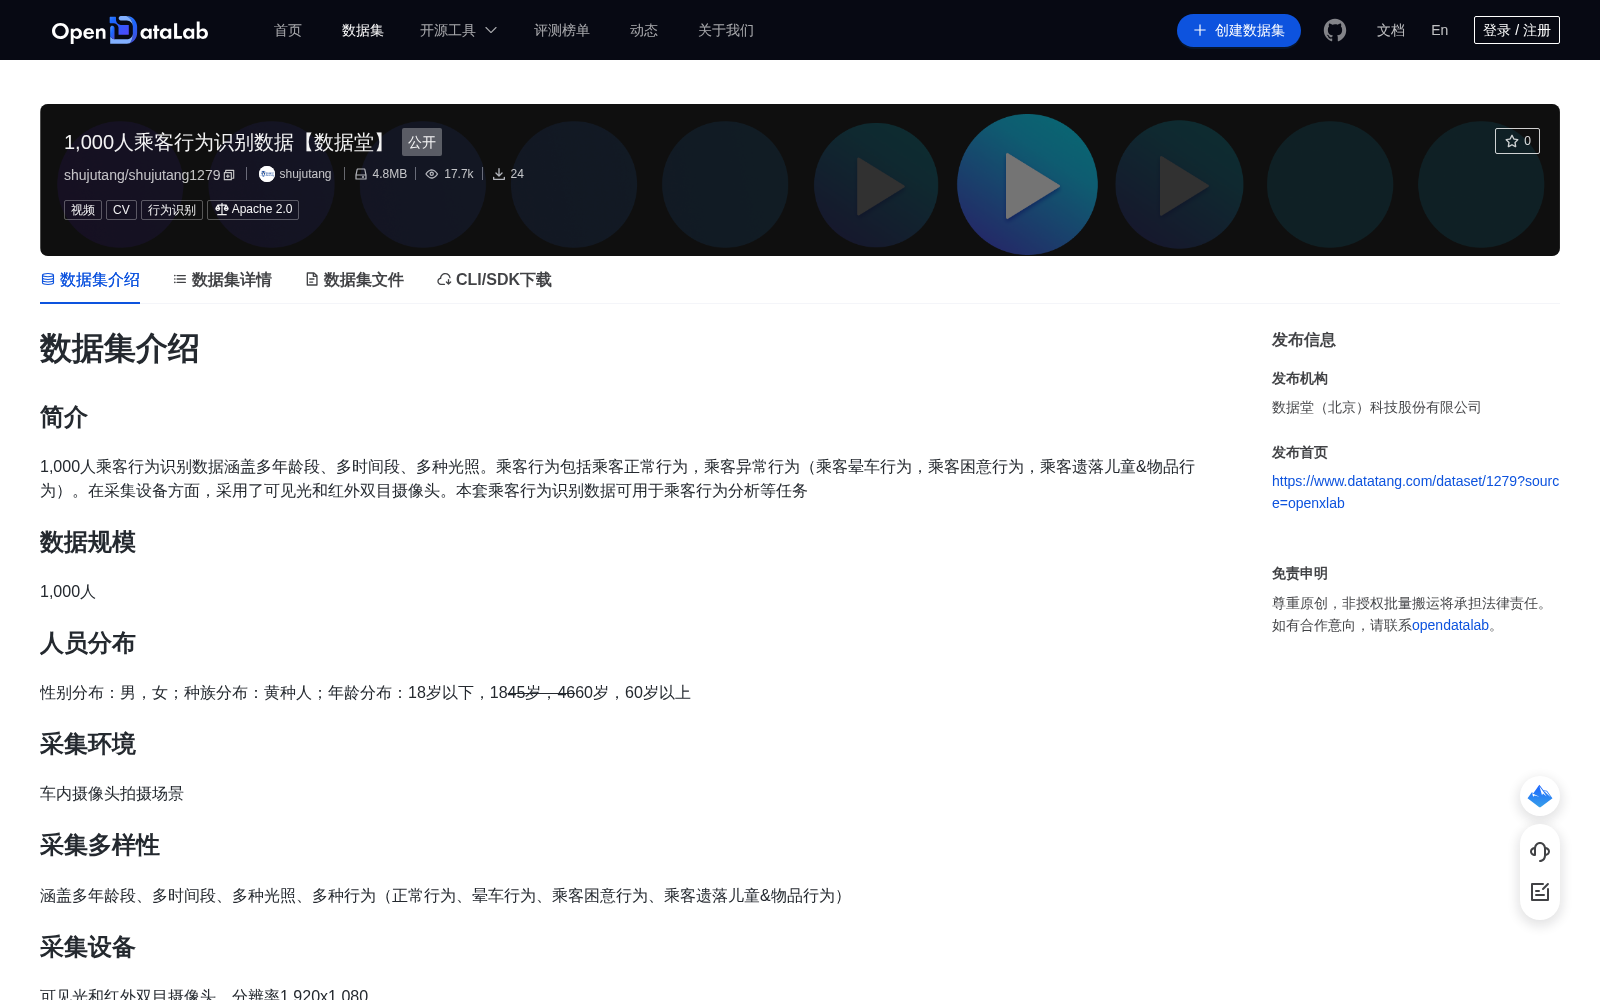Click the 公开 visibility badge
Image resolution: width=1600 pixels, height=1000 pixels.
(x=422, y=142)
